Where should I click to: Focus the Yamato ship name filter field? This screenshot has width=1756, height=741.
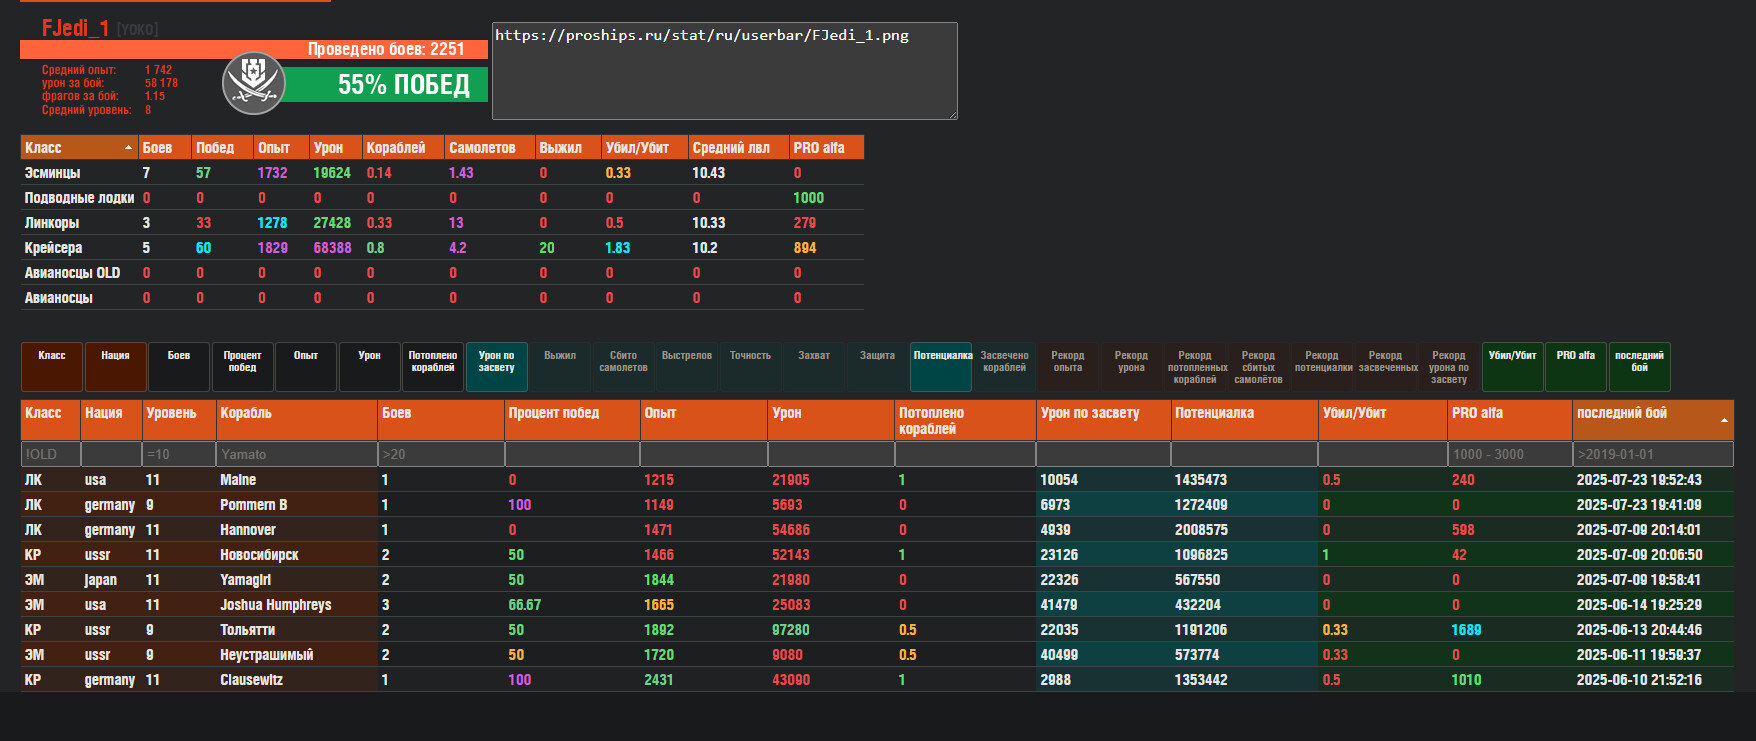(296, 454)
